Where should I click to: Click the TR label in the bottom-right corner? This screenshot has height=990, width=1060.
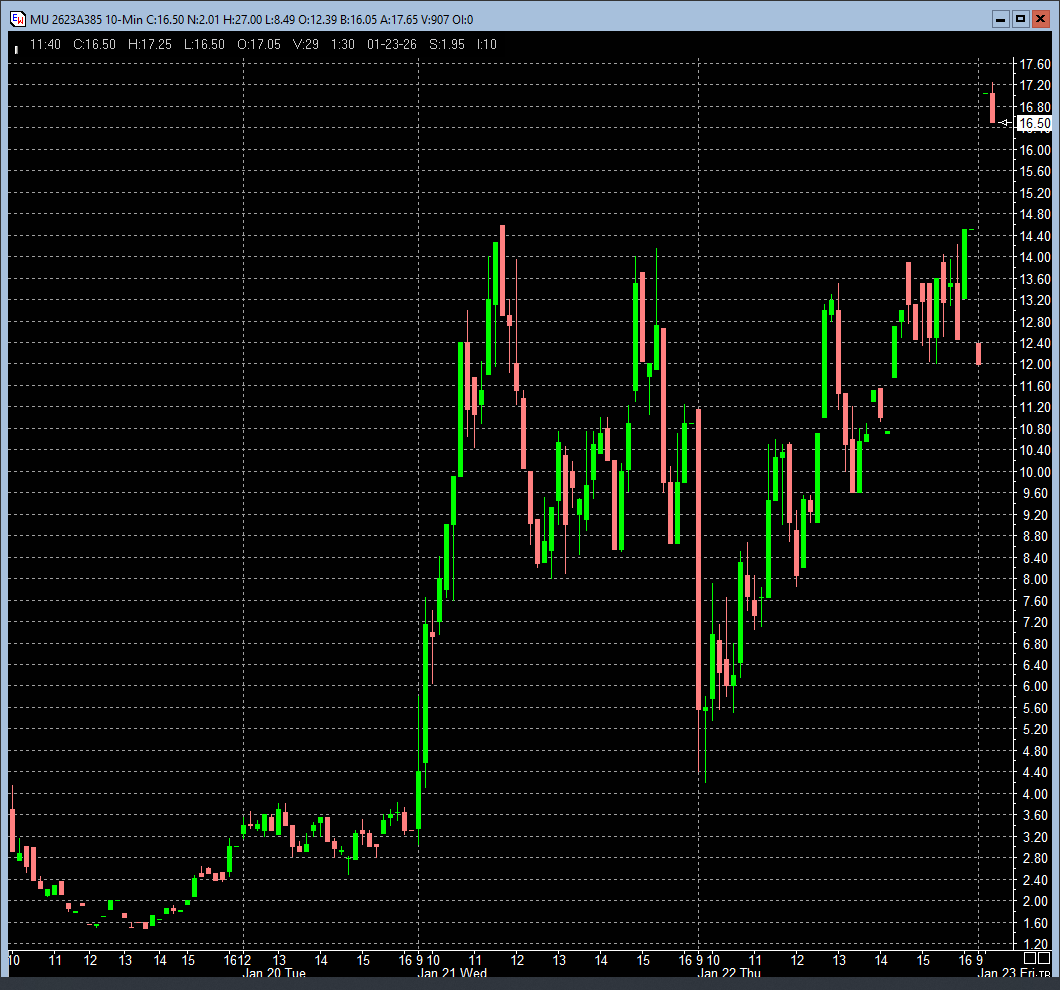[1044, 974]
